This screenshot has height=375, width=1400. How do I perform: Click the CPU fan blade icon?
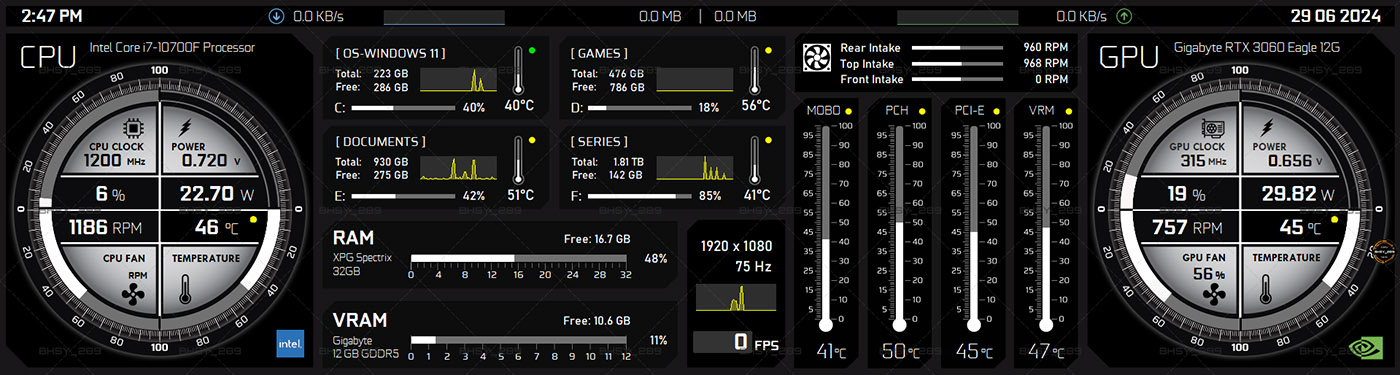coord(133,294)
